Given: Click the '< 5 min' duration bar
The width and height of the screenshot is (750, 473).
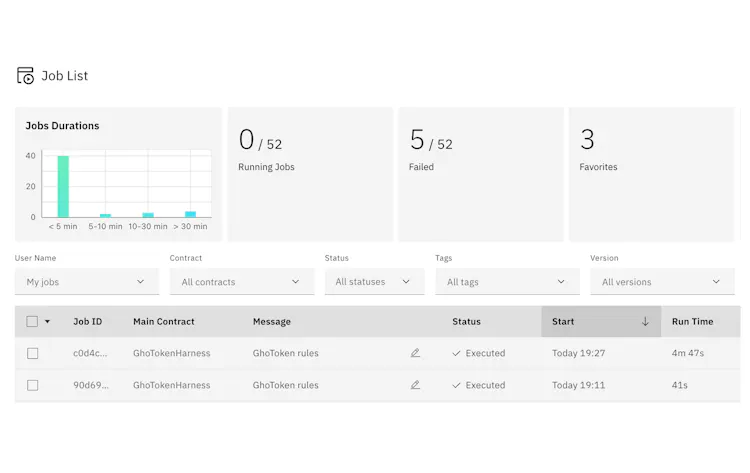Looking at the screenshot, I should (x=63, y=187).
